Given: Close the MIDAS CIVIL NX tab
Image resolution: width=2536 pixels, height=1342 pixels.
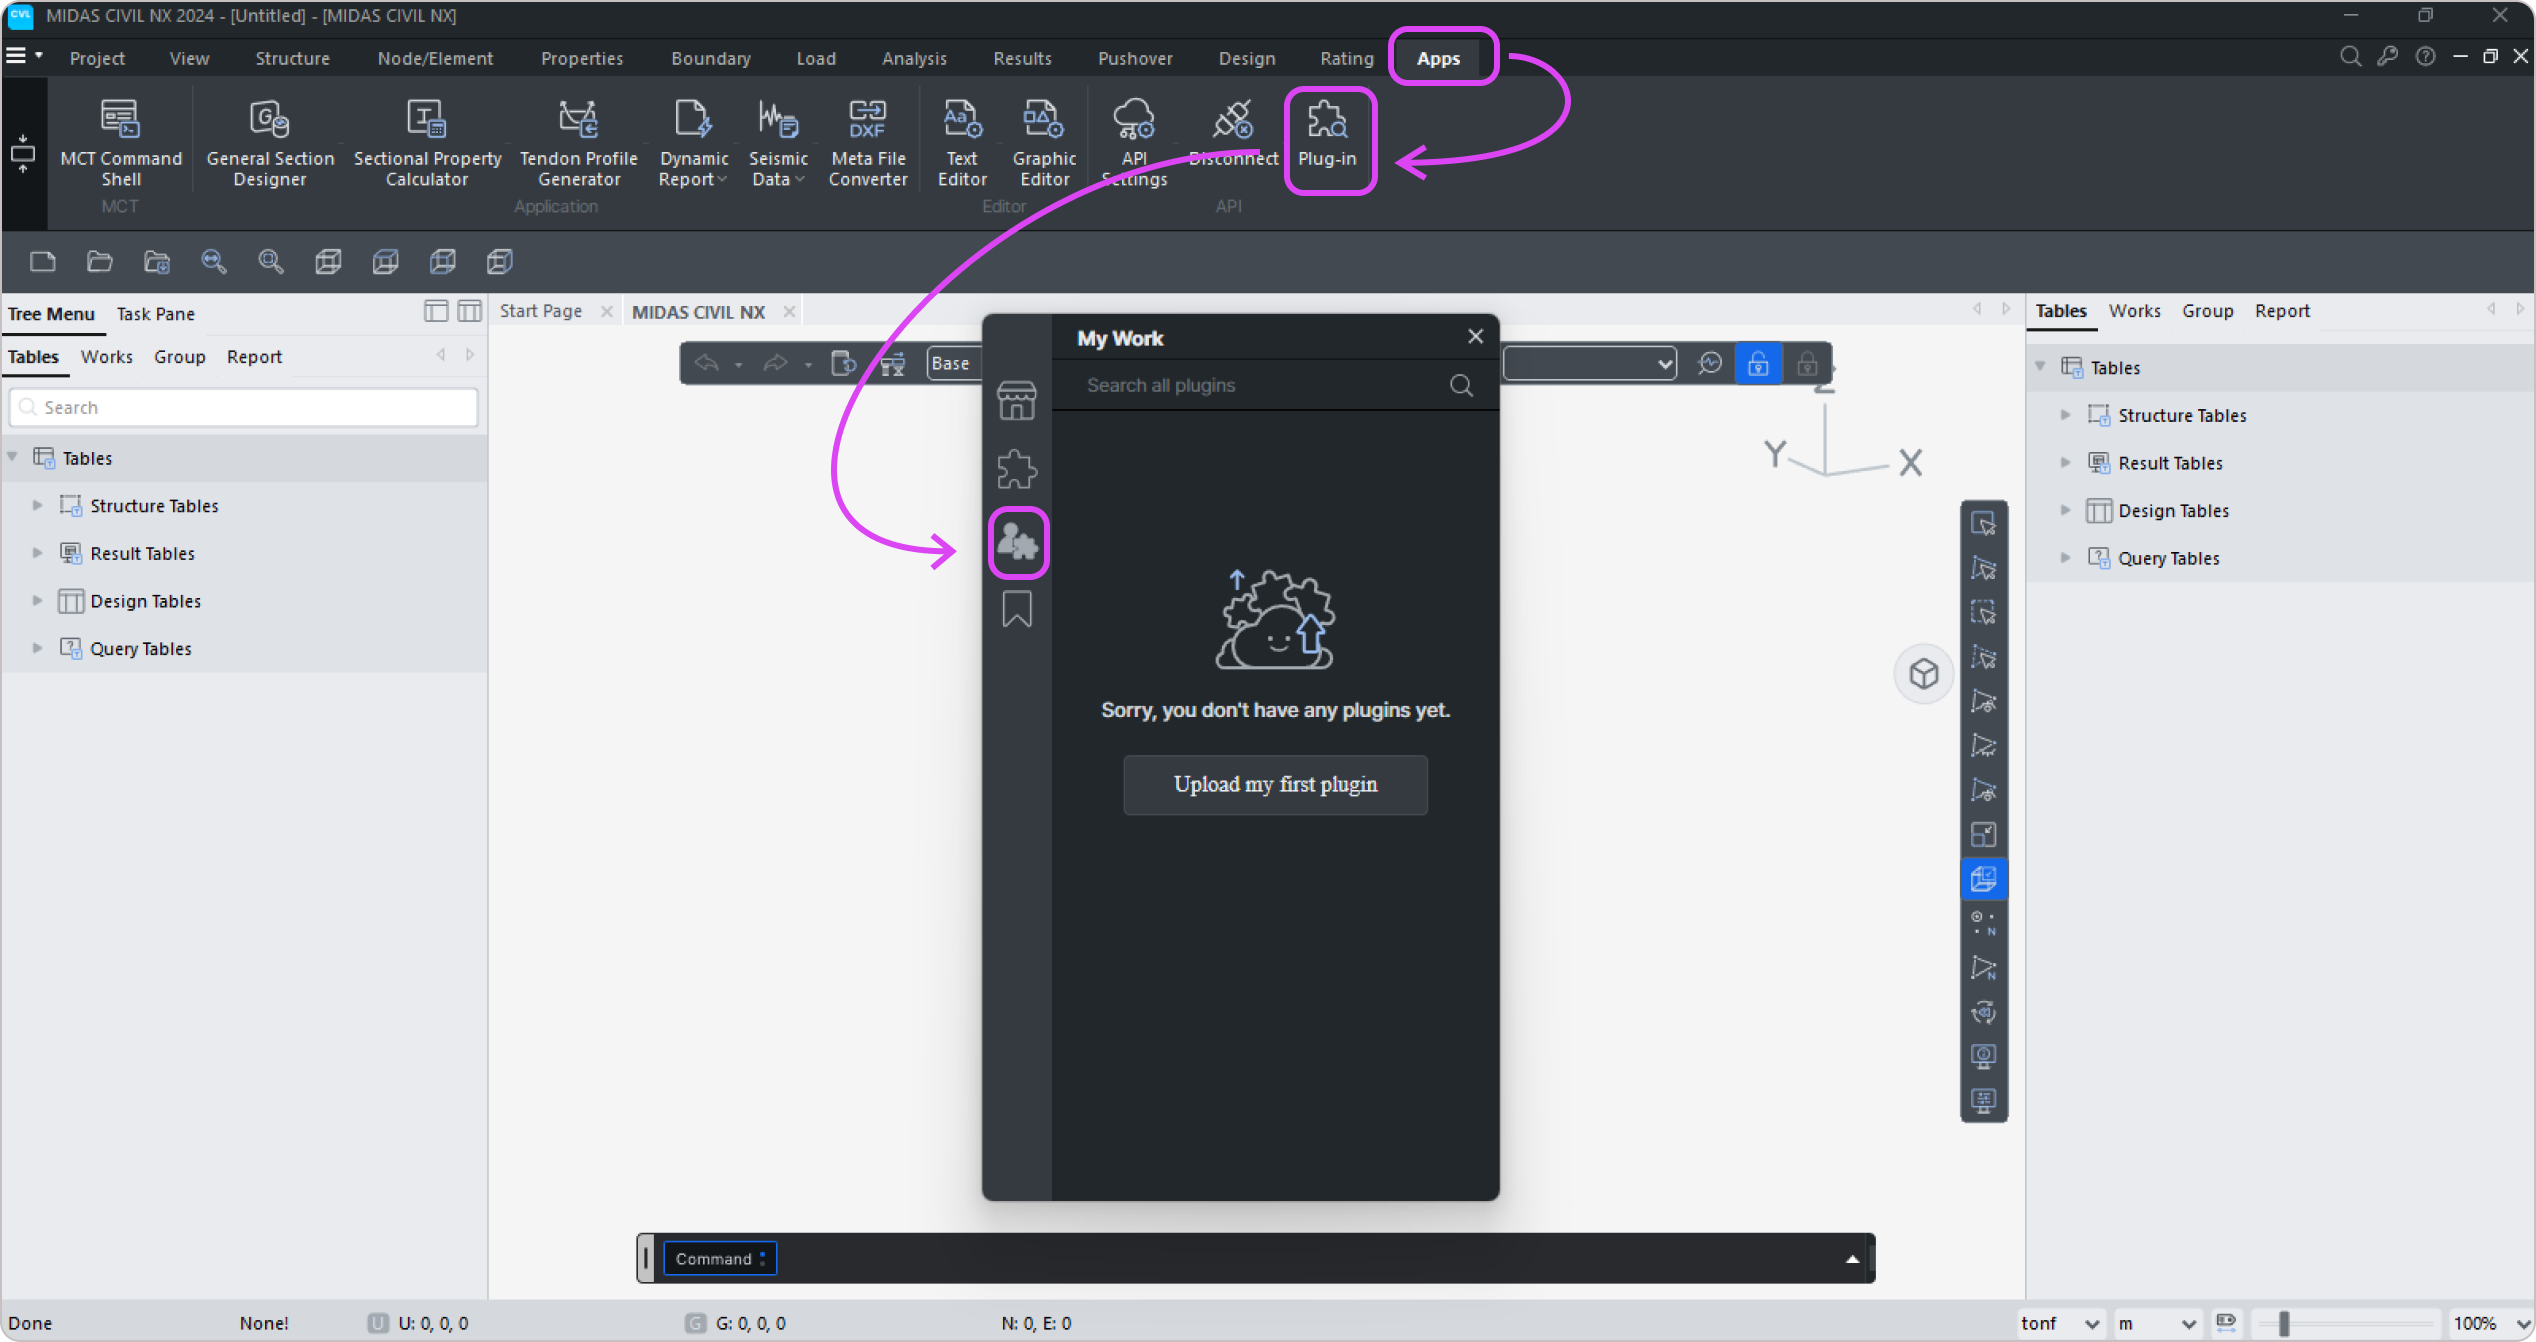Looking at the screenshot, I should pos(789,312).
